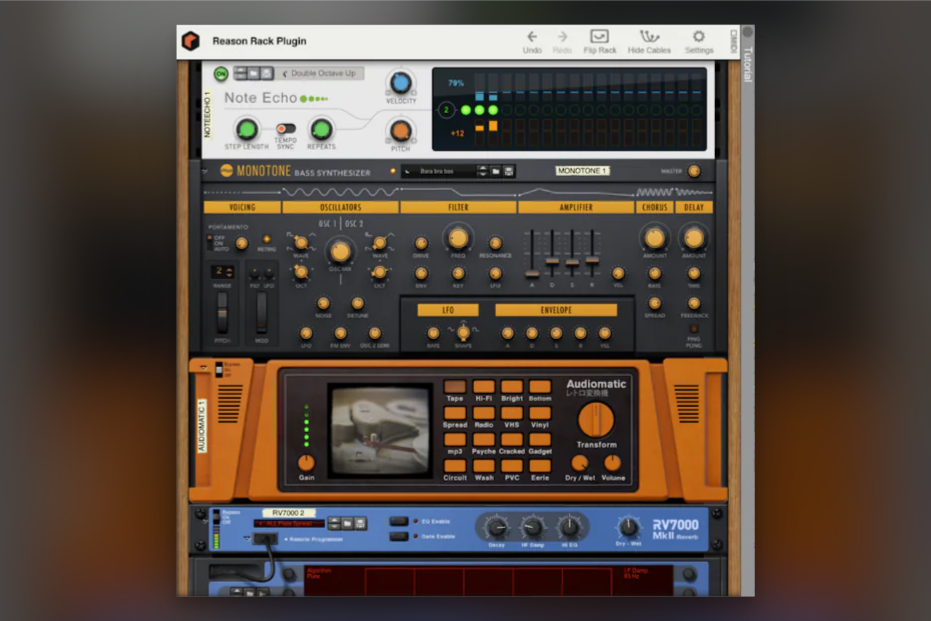Toggle the Note Echo ON button
The image size is (931, 621).
pyautogui.click(x=221, y=74)
